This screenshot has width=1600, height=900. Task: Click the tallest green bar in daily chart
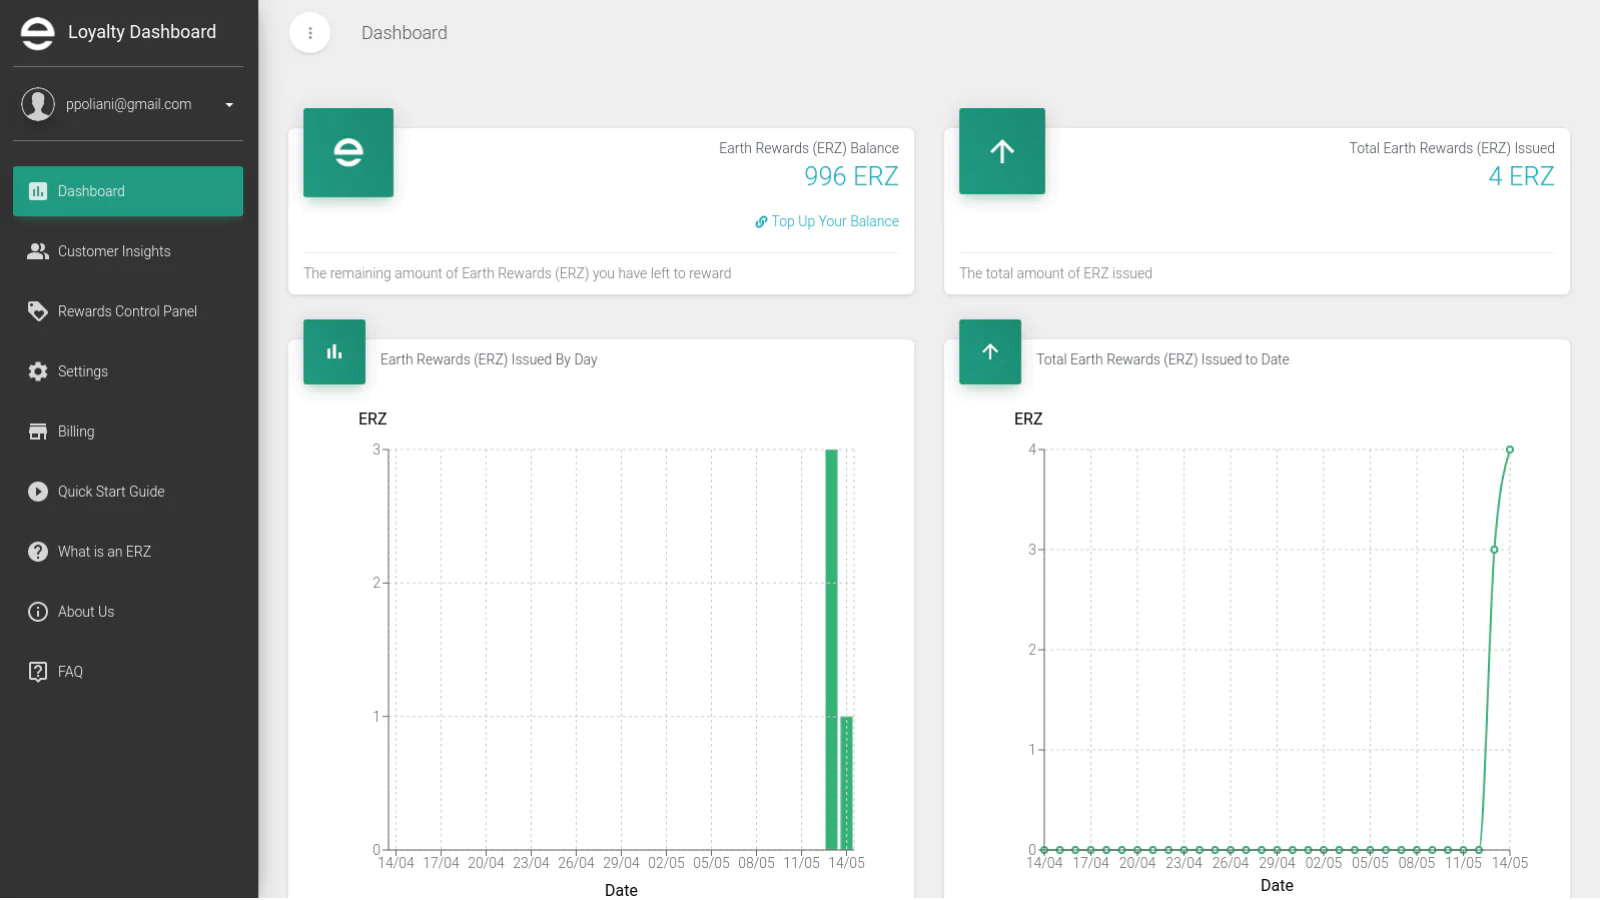point(831,650)
